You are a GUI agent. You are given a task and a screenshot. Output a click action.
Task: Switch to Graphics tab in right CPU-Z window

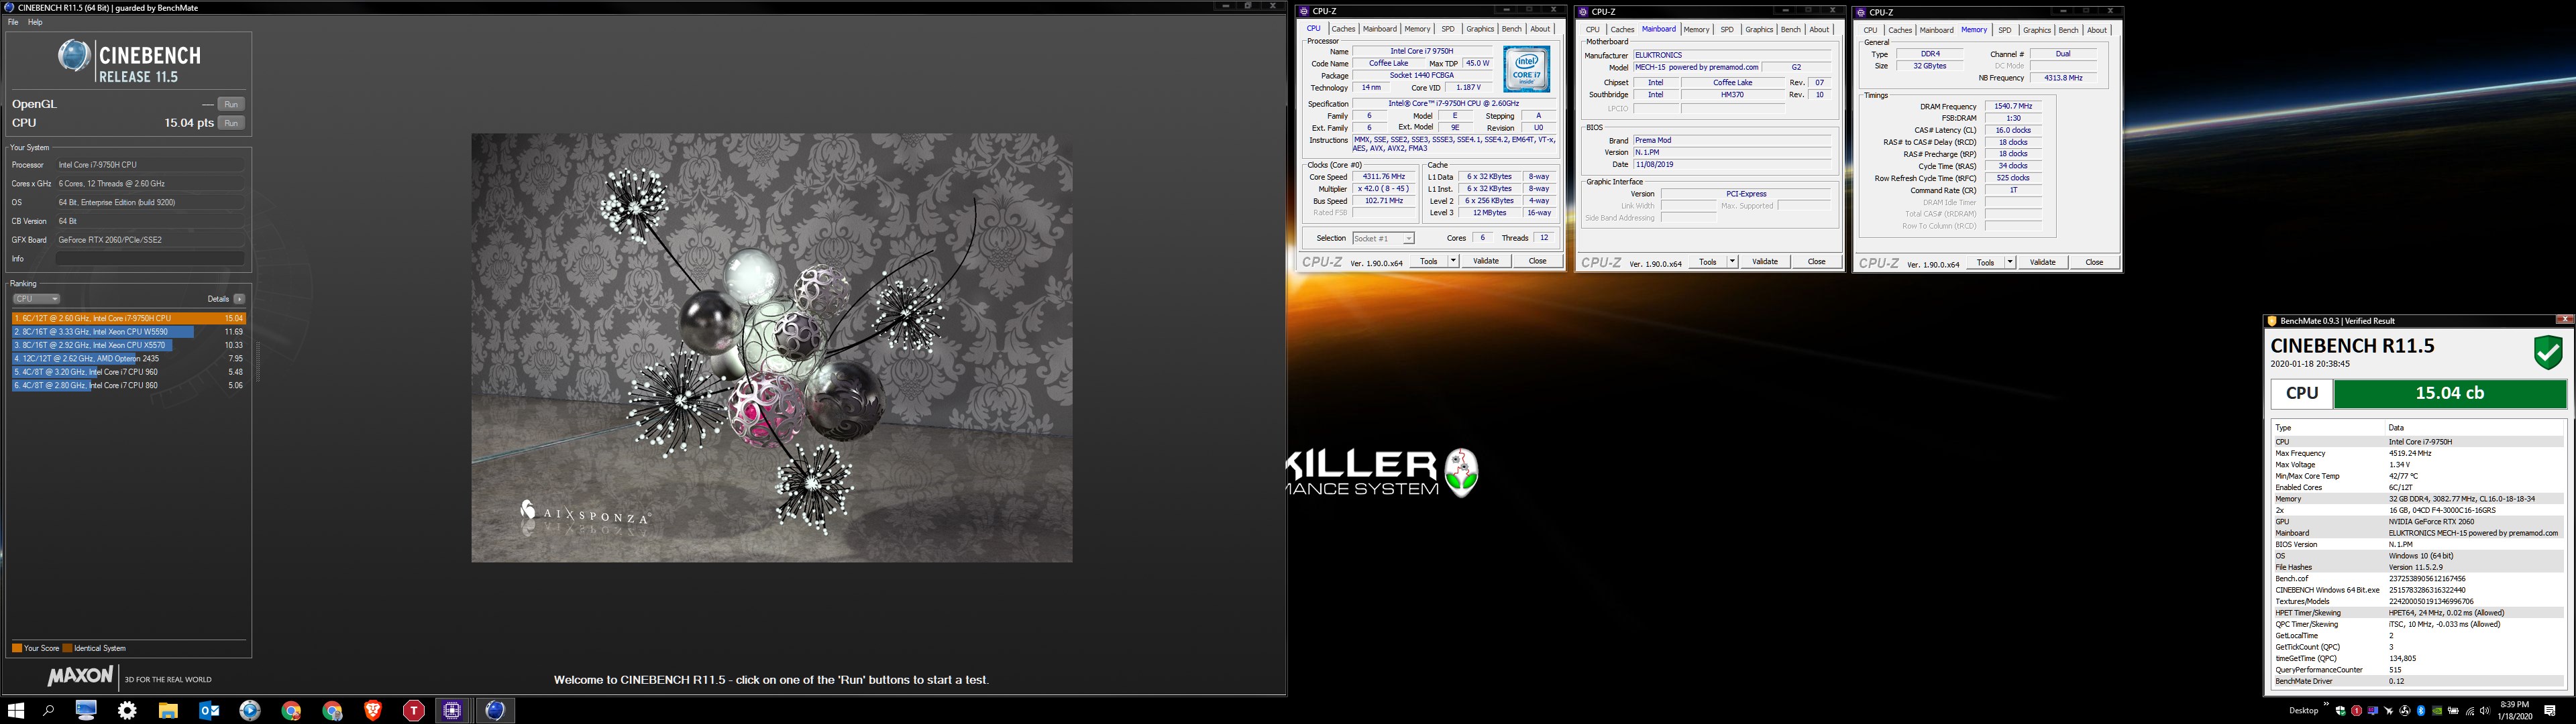click(x=2037, y=30)
